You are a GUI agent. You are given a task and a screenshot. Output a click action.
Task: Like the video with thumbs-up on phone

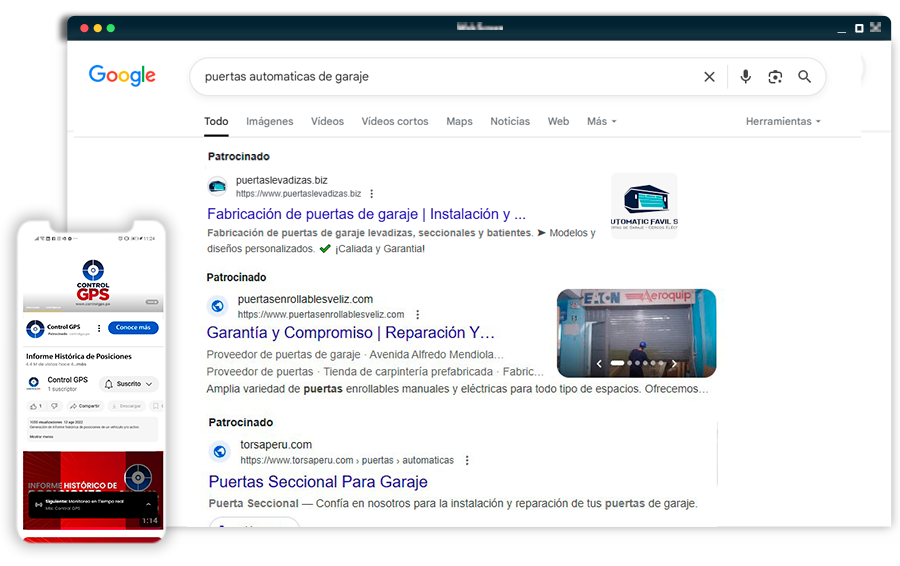coord(34,406)
